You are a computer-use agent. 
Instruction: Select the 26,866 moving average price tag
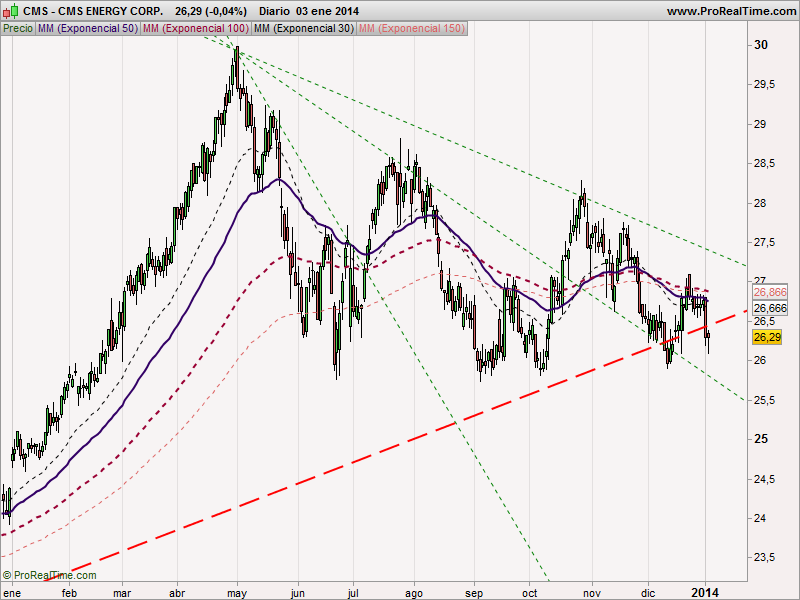pos(770,292)
